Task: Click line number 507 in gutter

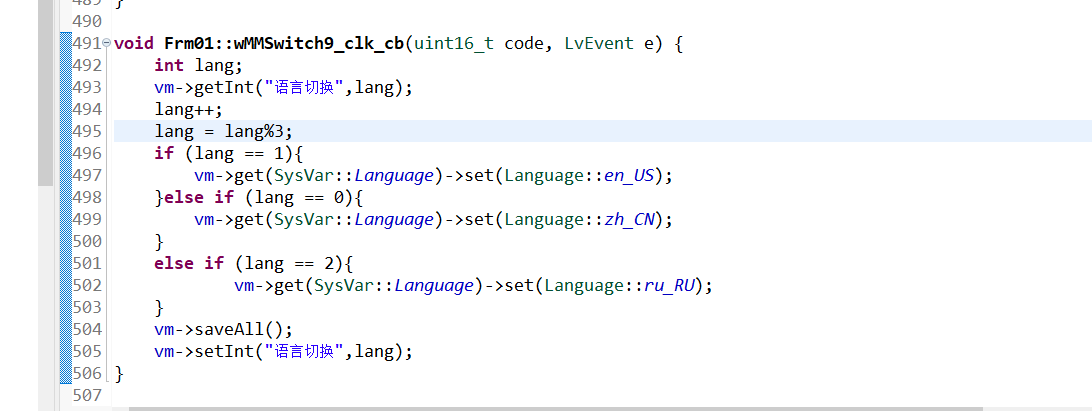Action: coord(87,395)
